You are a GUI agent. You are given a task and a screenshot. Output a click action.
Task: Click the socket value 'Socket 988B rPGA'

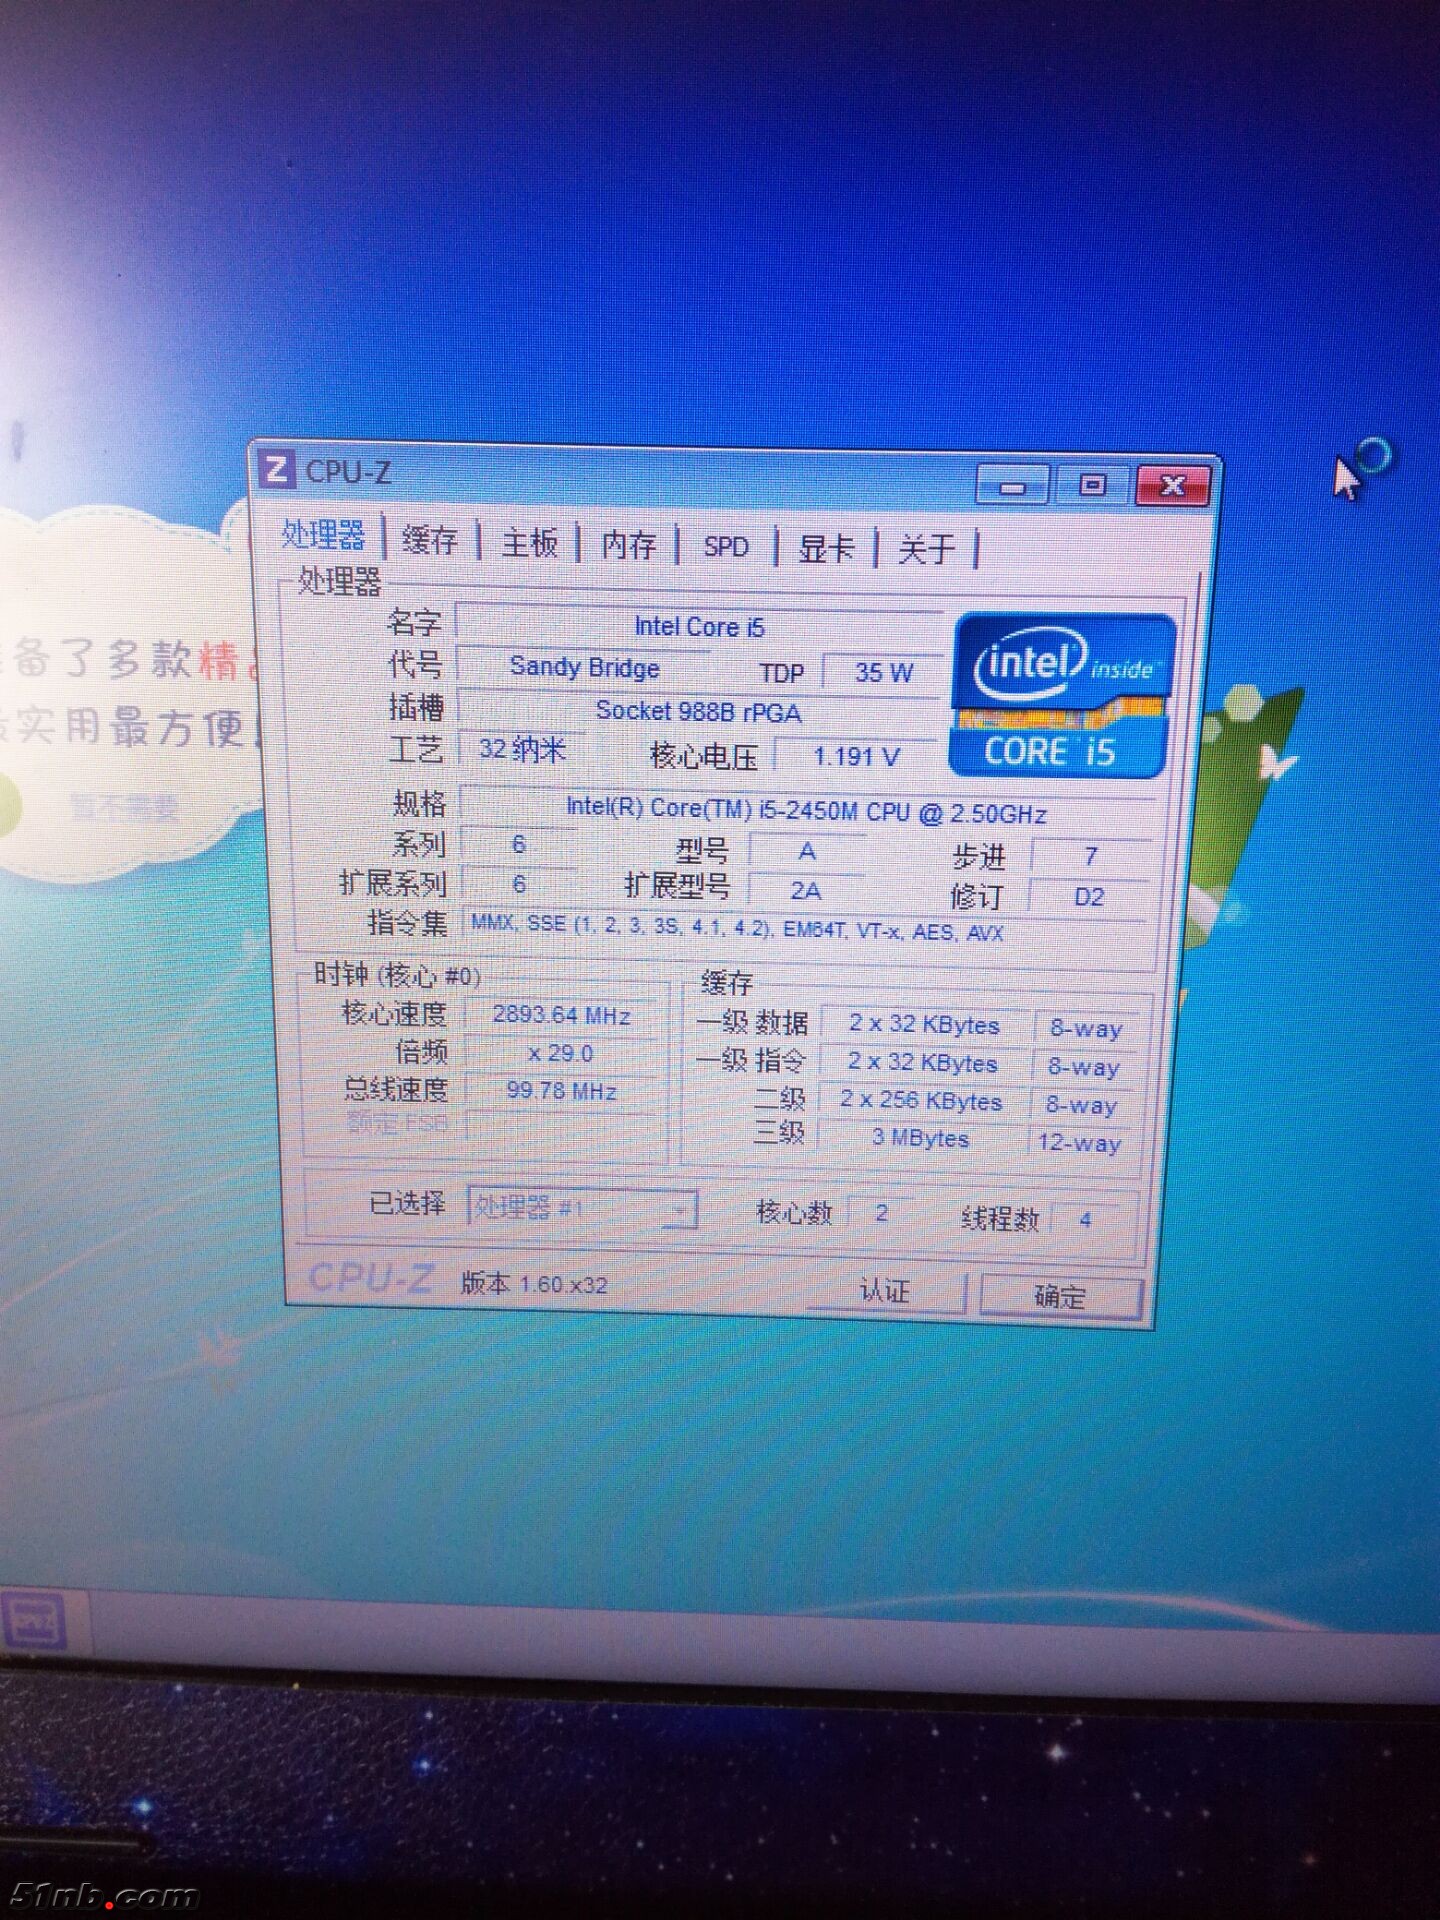coord(698,711)
